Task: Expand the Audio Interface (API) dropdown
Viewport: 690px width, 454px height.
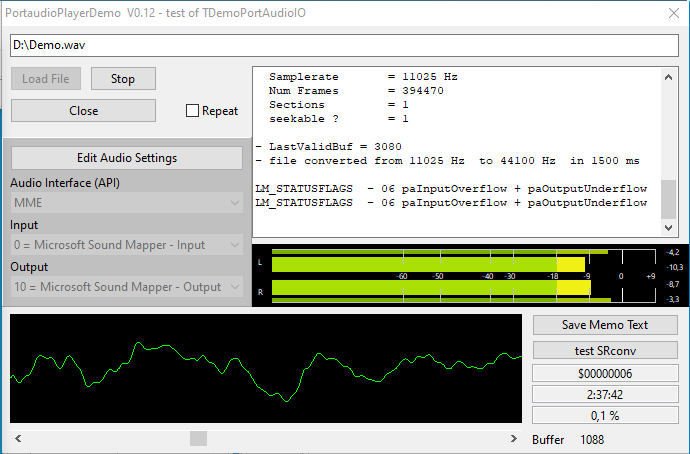Action: pos(126,203)
